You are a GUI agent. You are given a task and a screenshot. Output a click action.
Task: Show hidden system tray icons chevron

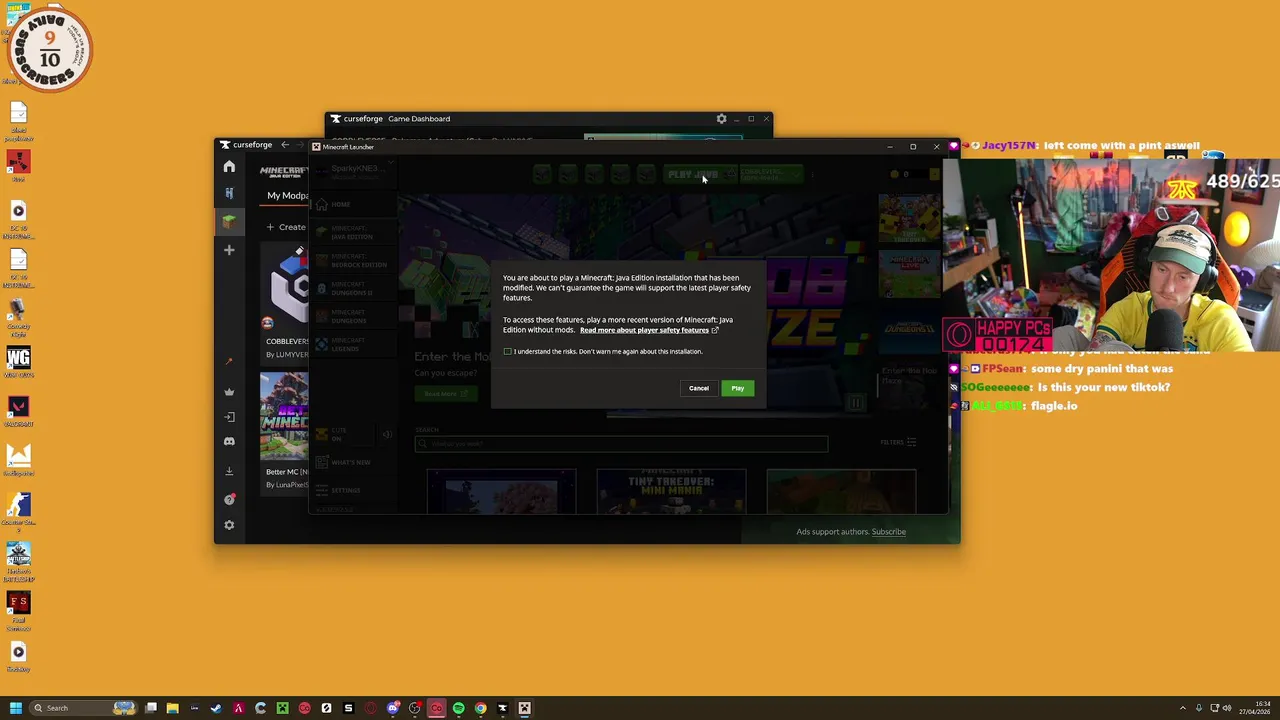[x=1182, y=708]
